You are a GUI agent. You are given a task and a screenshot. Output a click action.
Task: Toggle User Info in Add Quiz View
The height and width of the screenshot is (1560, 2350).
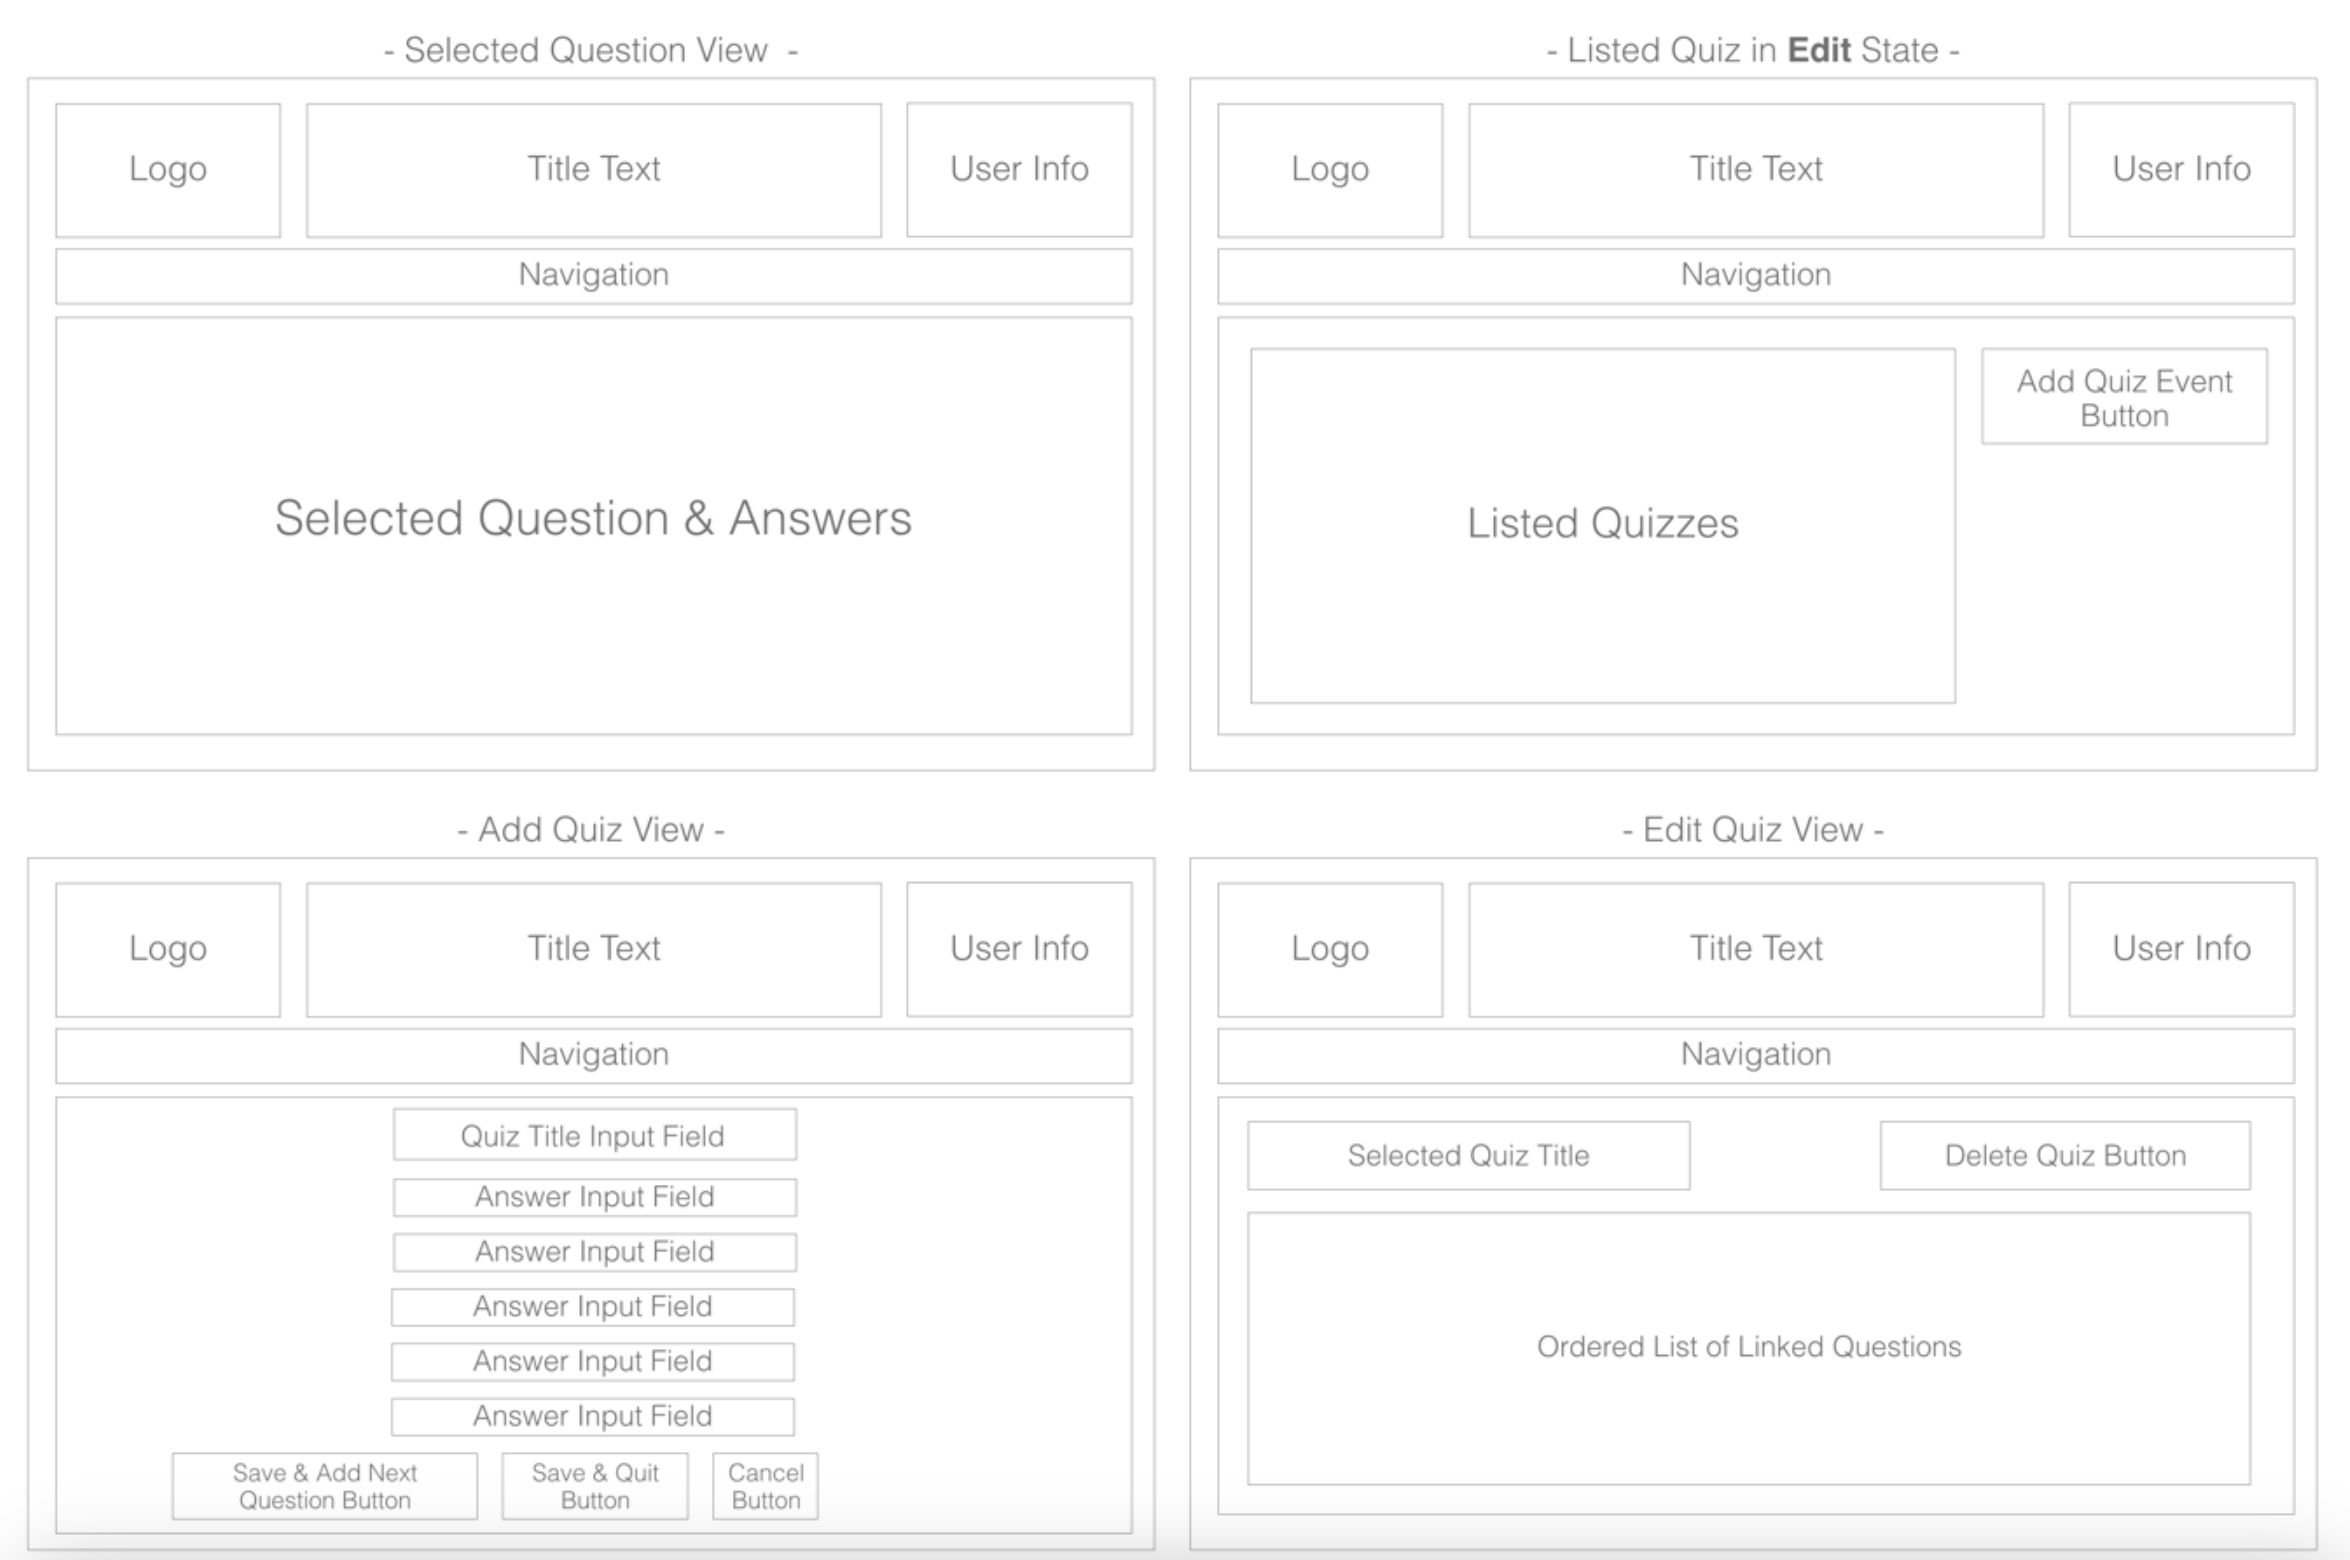pos(1018,940)
